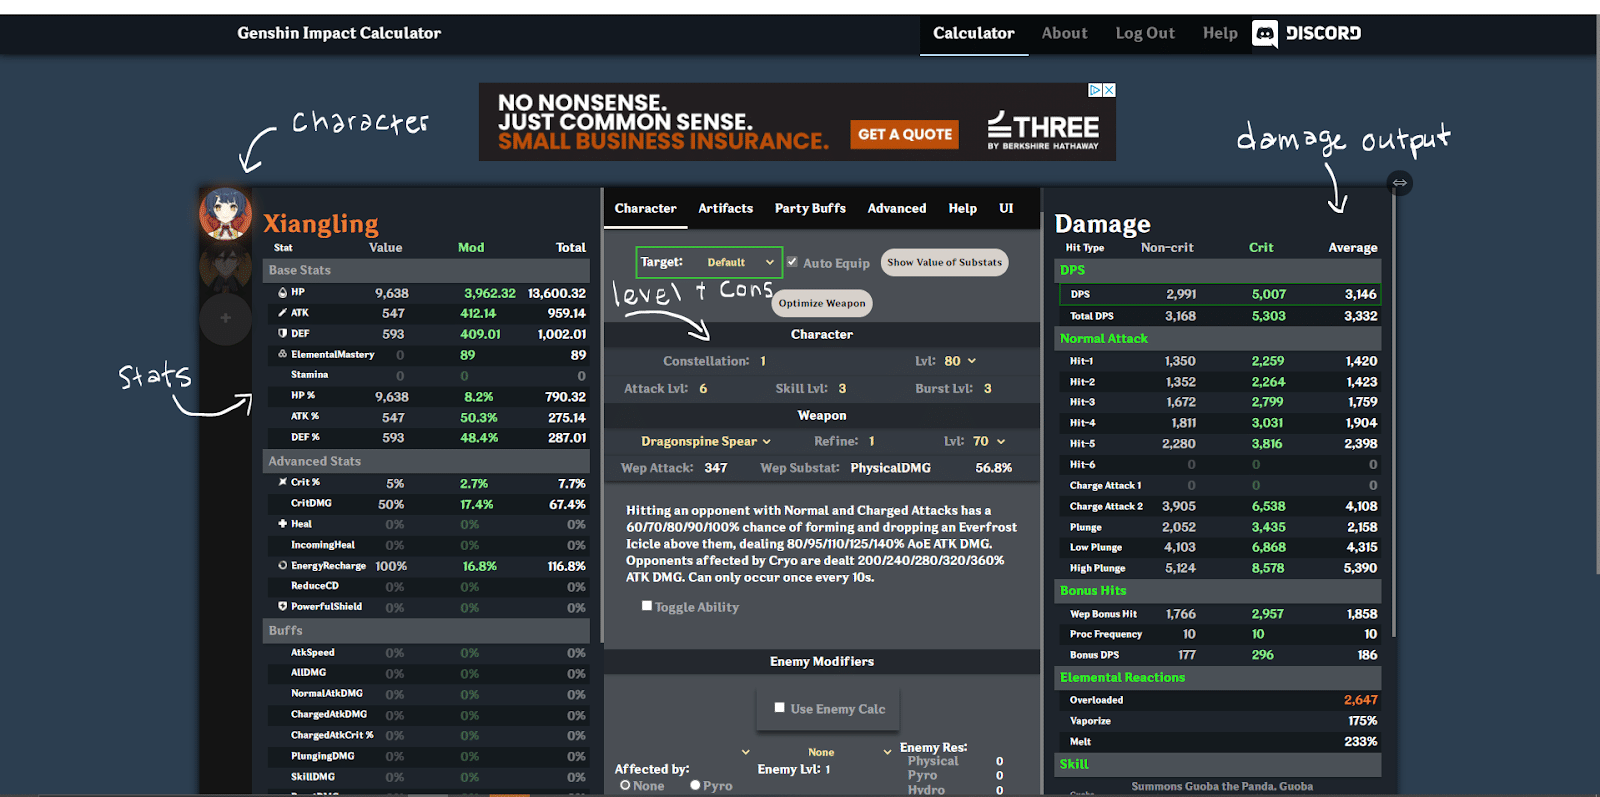The height and width of the screenshot is (797, 1600).
Task: Select the None affected-by radio button
Action: pyautogui.click(x=625, y=785)
